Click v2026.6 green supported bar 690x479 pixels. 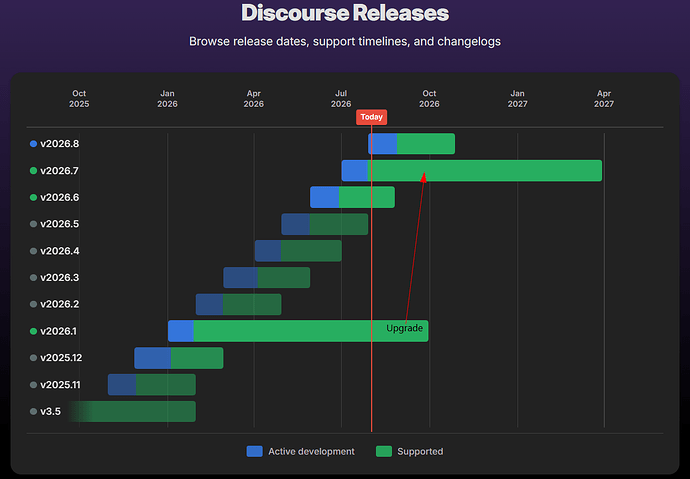click(367, 197)
